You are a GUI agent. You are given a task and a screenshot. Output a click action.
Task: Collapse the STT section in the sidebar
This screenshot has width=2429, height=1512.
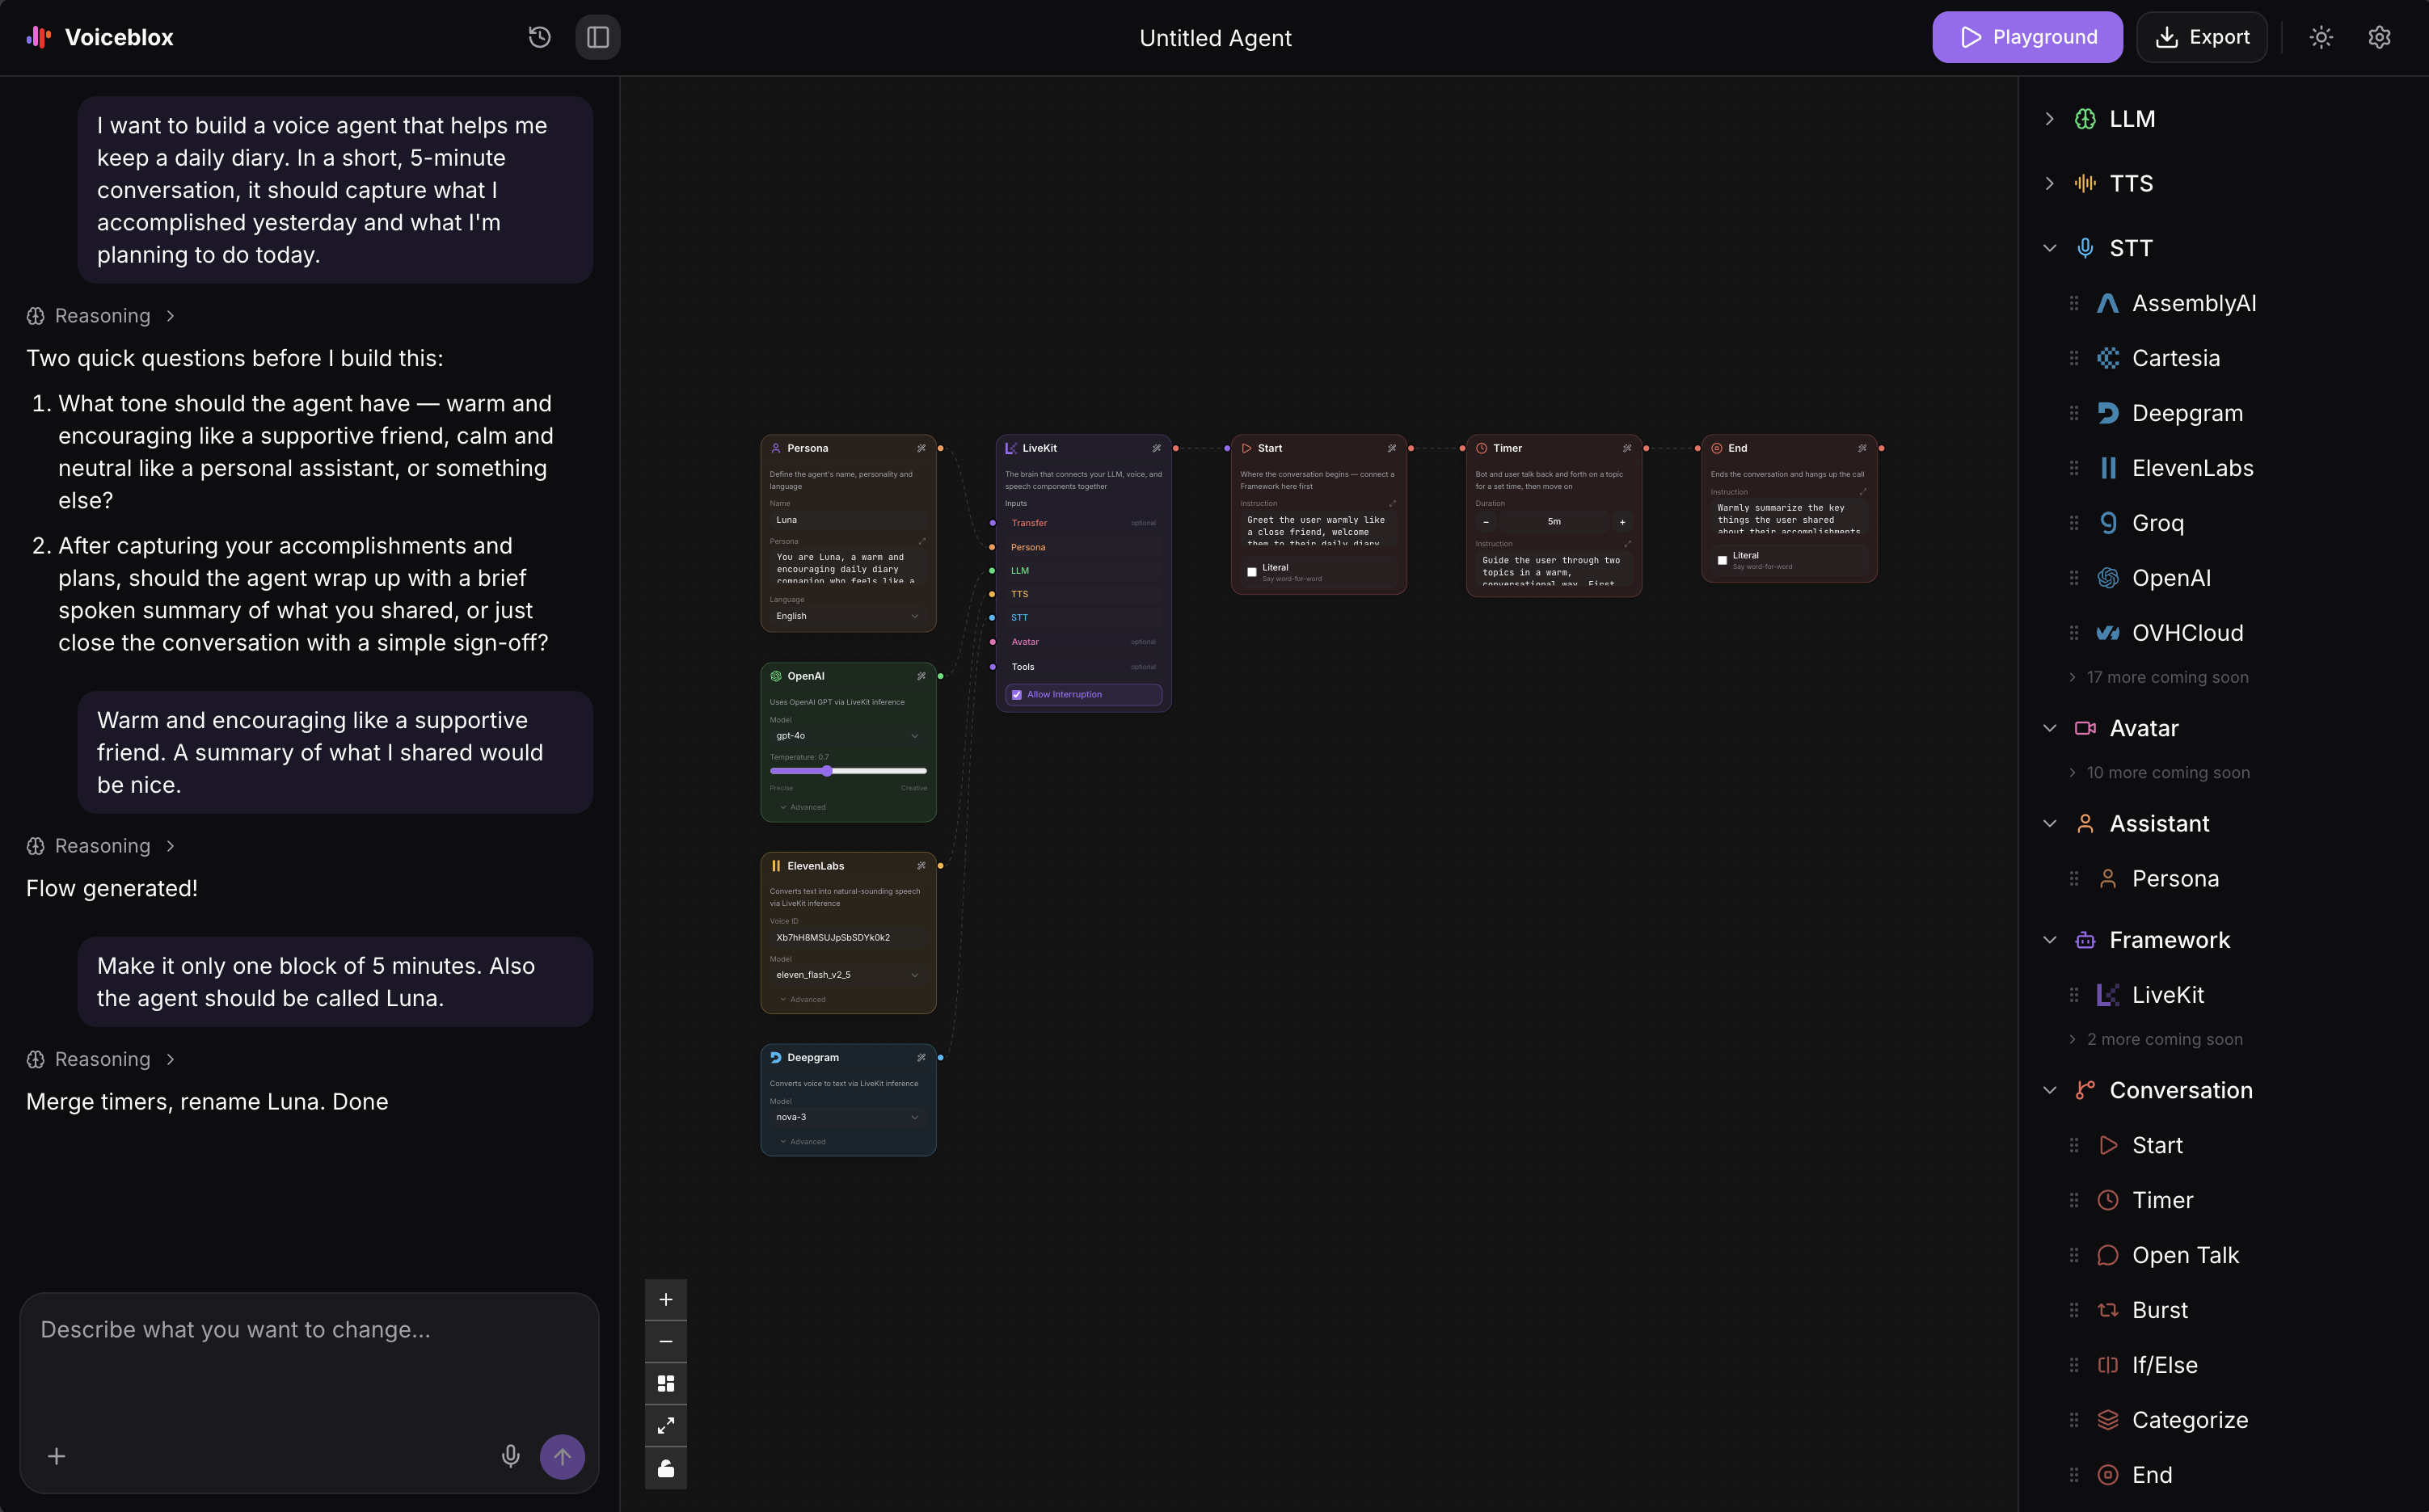[2050, 247]
